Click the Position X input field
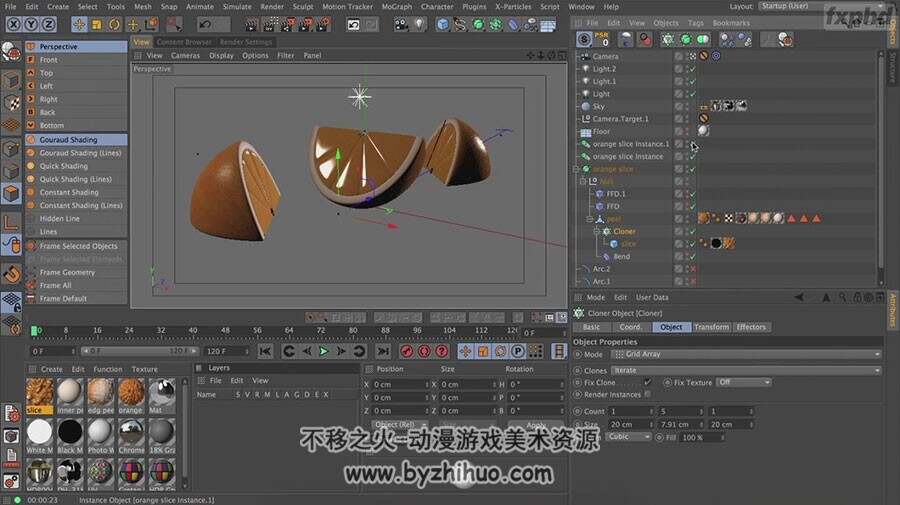900x505 pixels. (x=400, y=384)
